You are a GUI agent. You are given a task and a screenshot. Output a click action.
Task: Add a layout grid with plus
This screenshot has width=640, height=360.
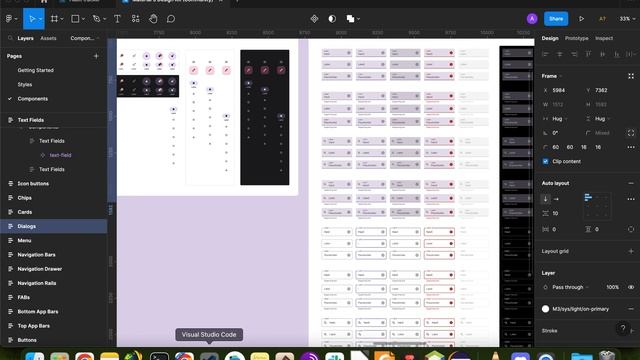tap(631, 251)
